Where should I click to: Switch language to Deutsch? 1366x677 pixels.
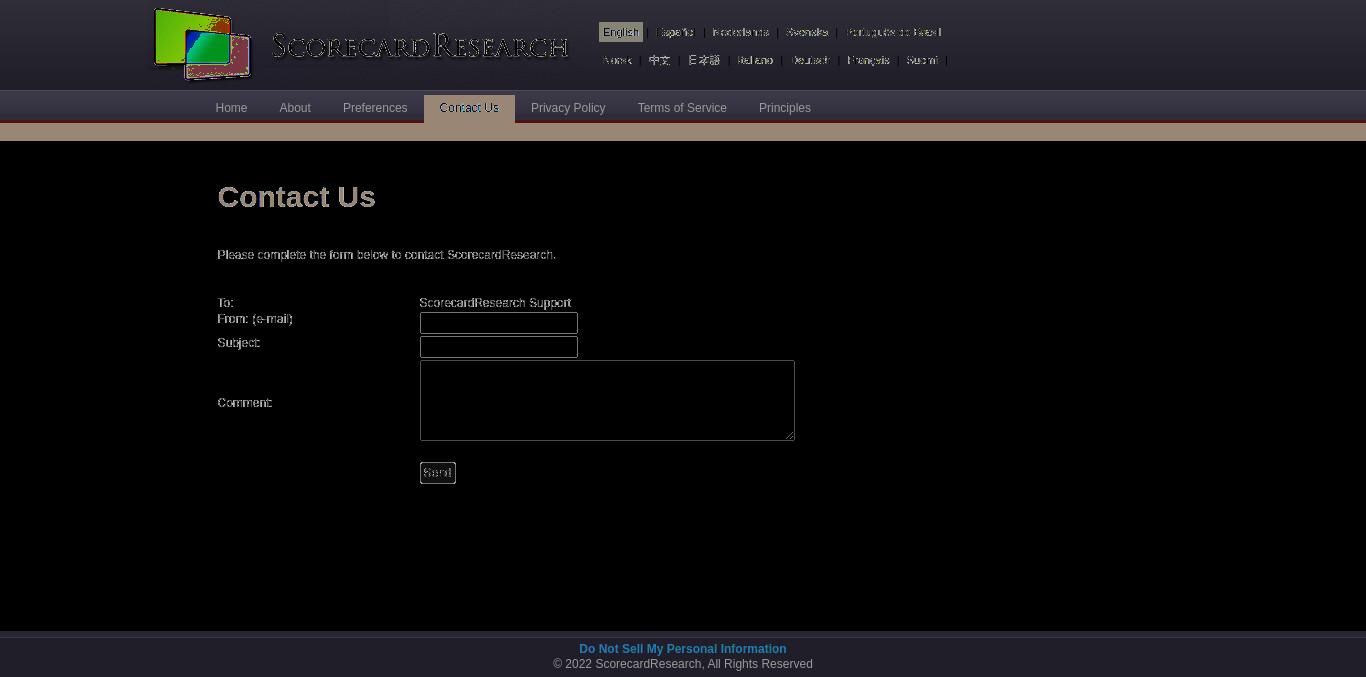(x=810, y=60)
